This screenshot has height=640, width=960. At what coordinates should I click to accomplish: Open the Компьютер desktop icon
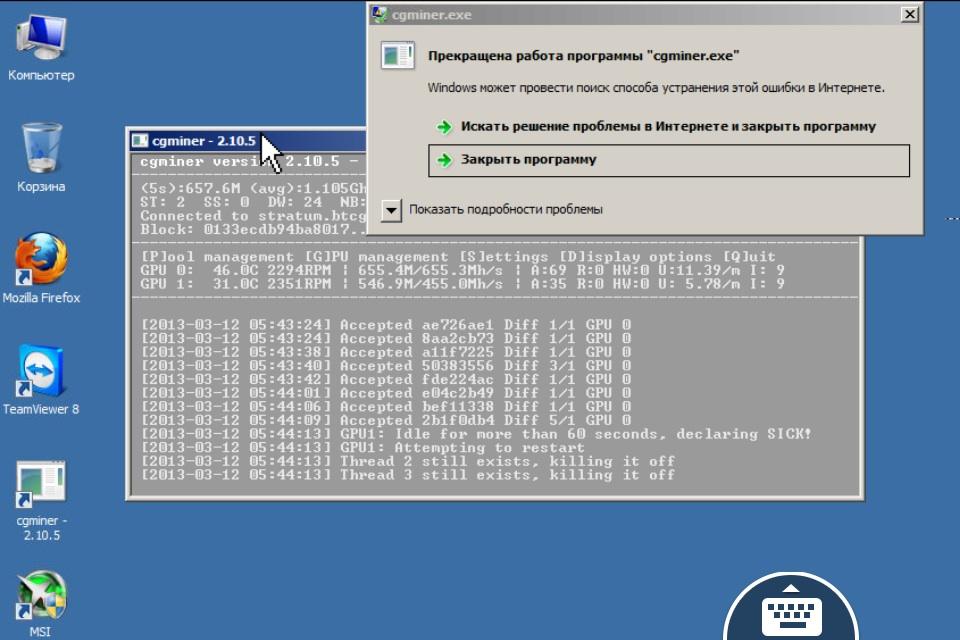(x=41, y=49)
